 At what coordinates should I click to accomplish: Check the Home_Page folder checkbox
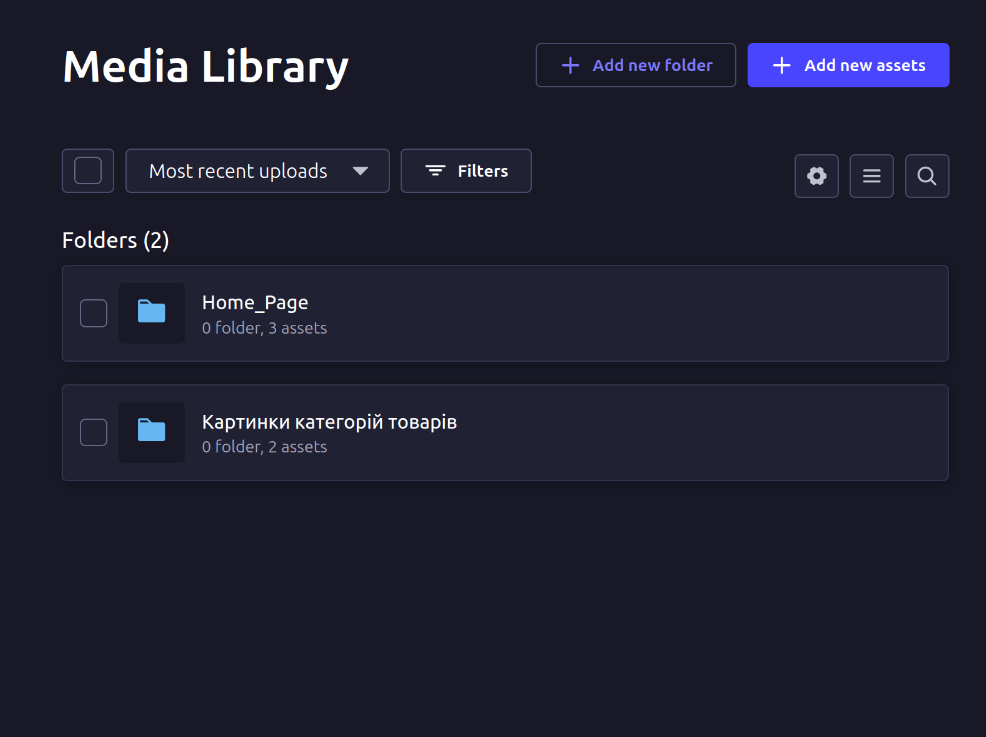pyautogui.click(x=94, y=313)
